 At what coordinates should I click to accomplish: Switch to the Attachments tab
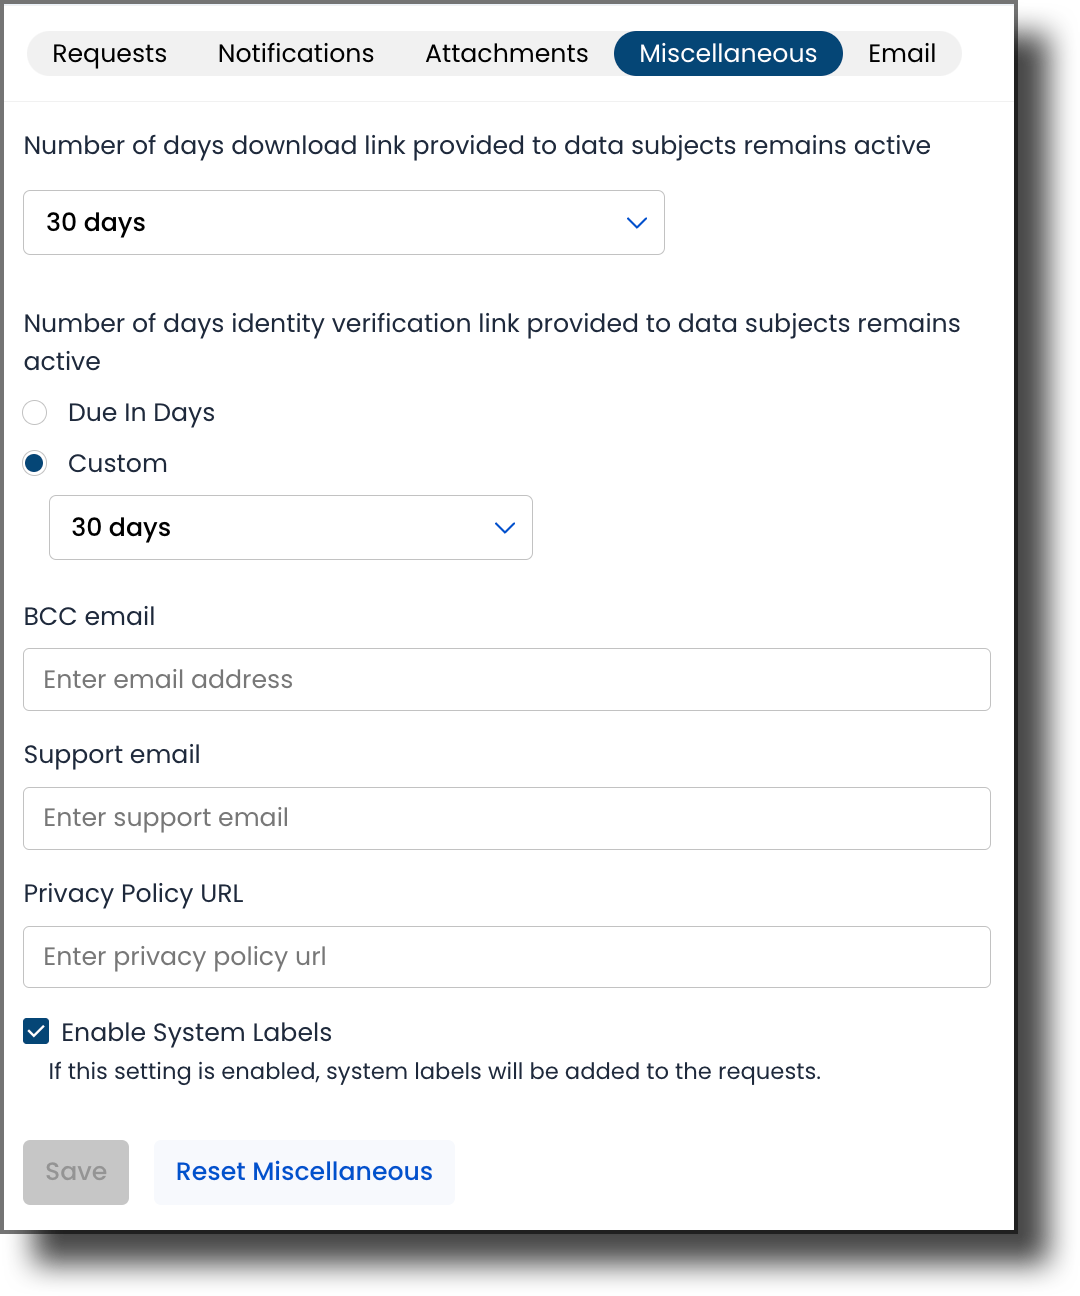(x=506, y=53)
